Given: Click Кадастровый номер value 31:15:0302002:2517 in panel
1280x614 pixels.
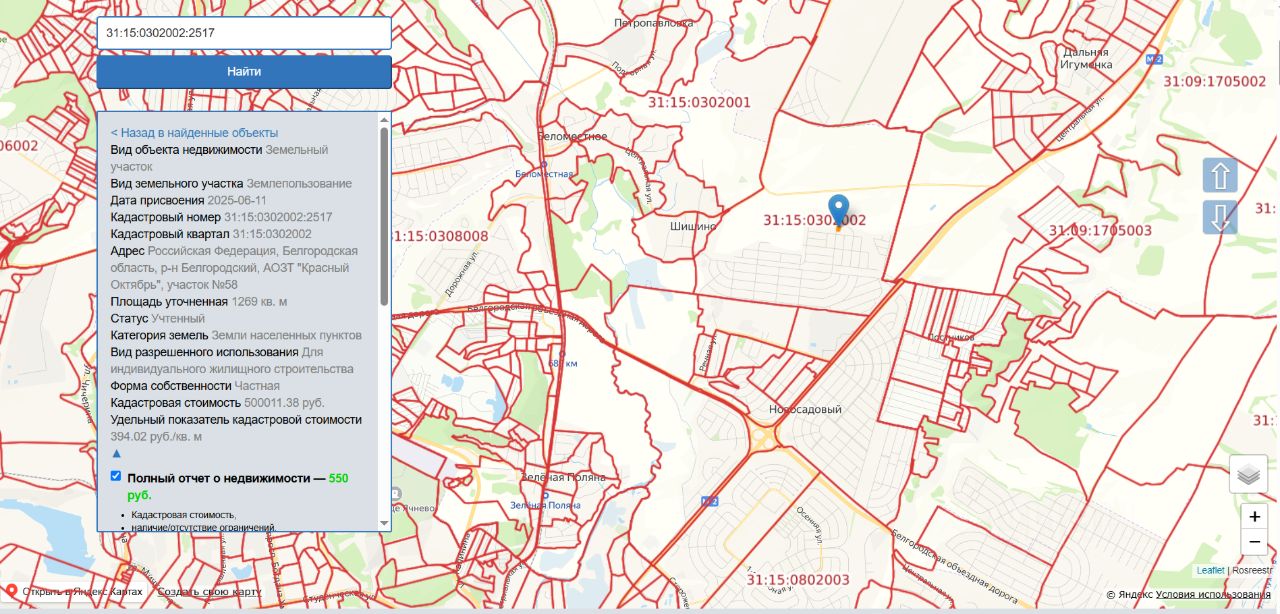Looking at the screenshot, I should coord(278,217).
